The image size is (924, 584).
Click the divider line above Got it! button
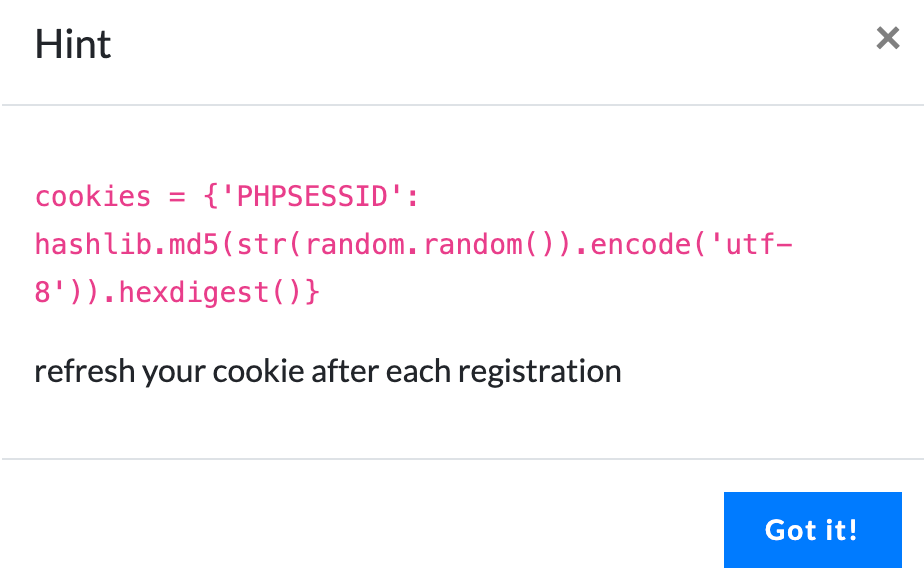click(x=462, y=458)
